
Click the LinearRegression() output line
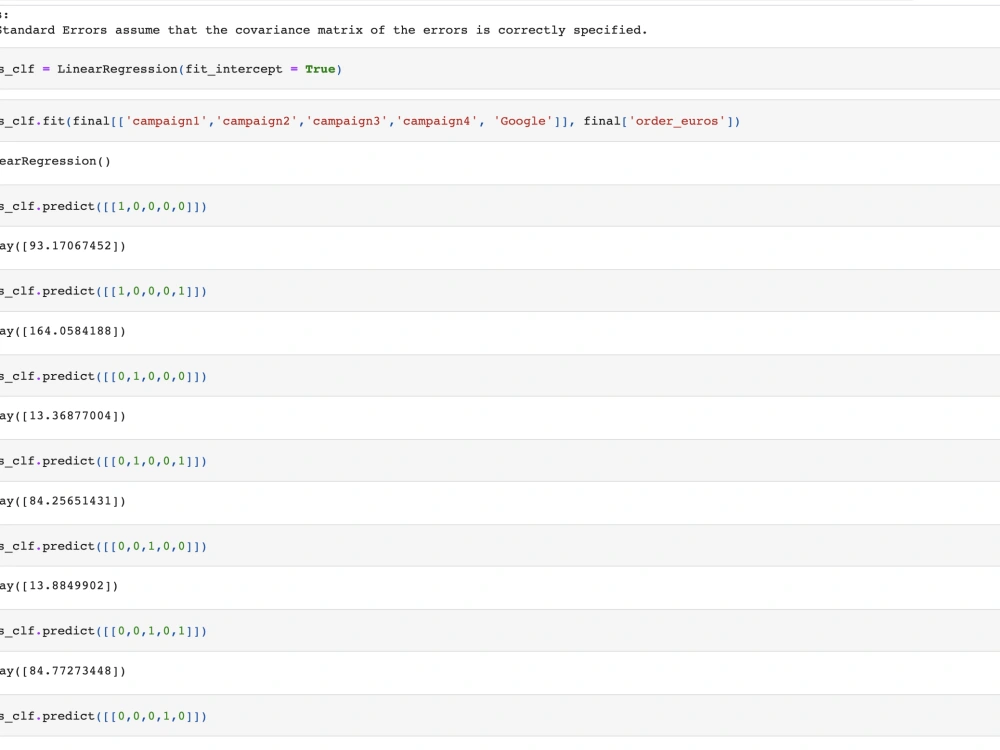tap(55, 161)
